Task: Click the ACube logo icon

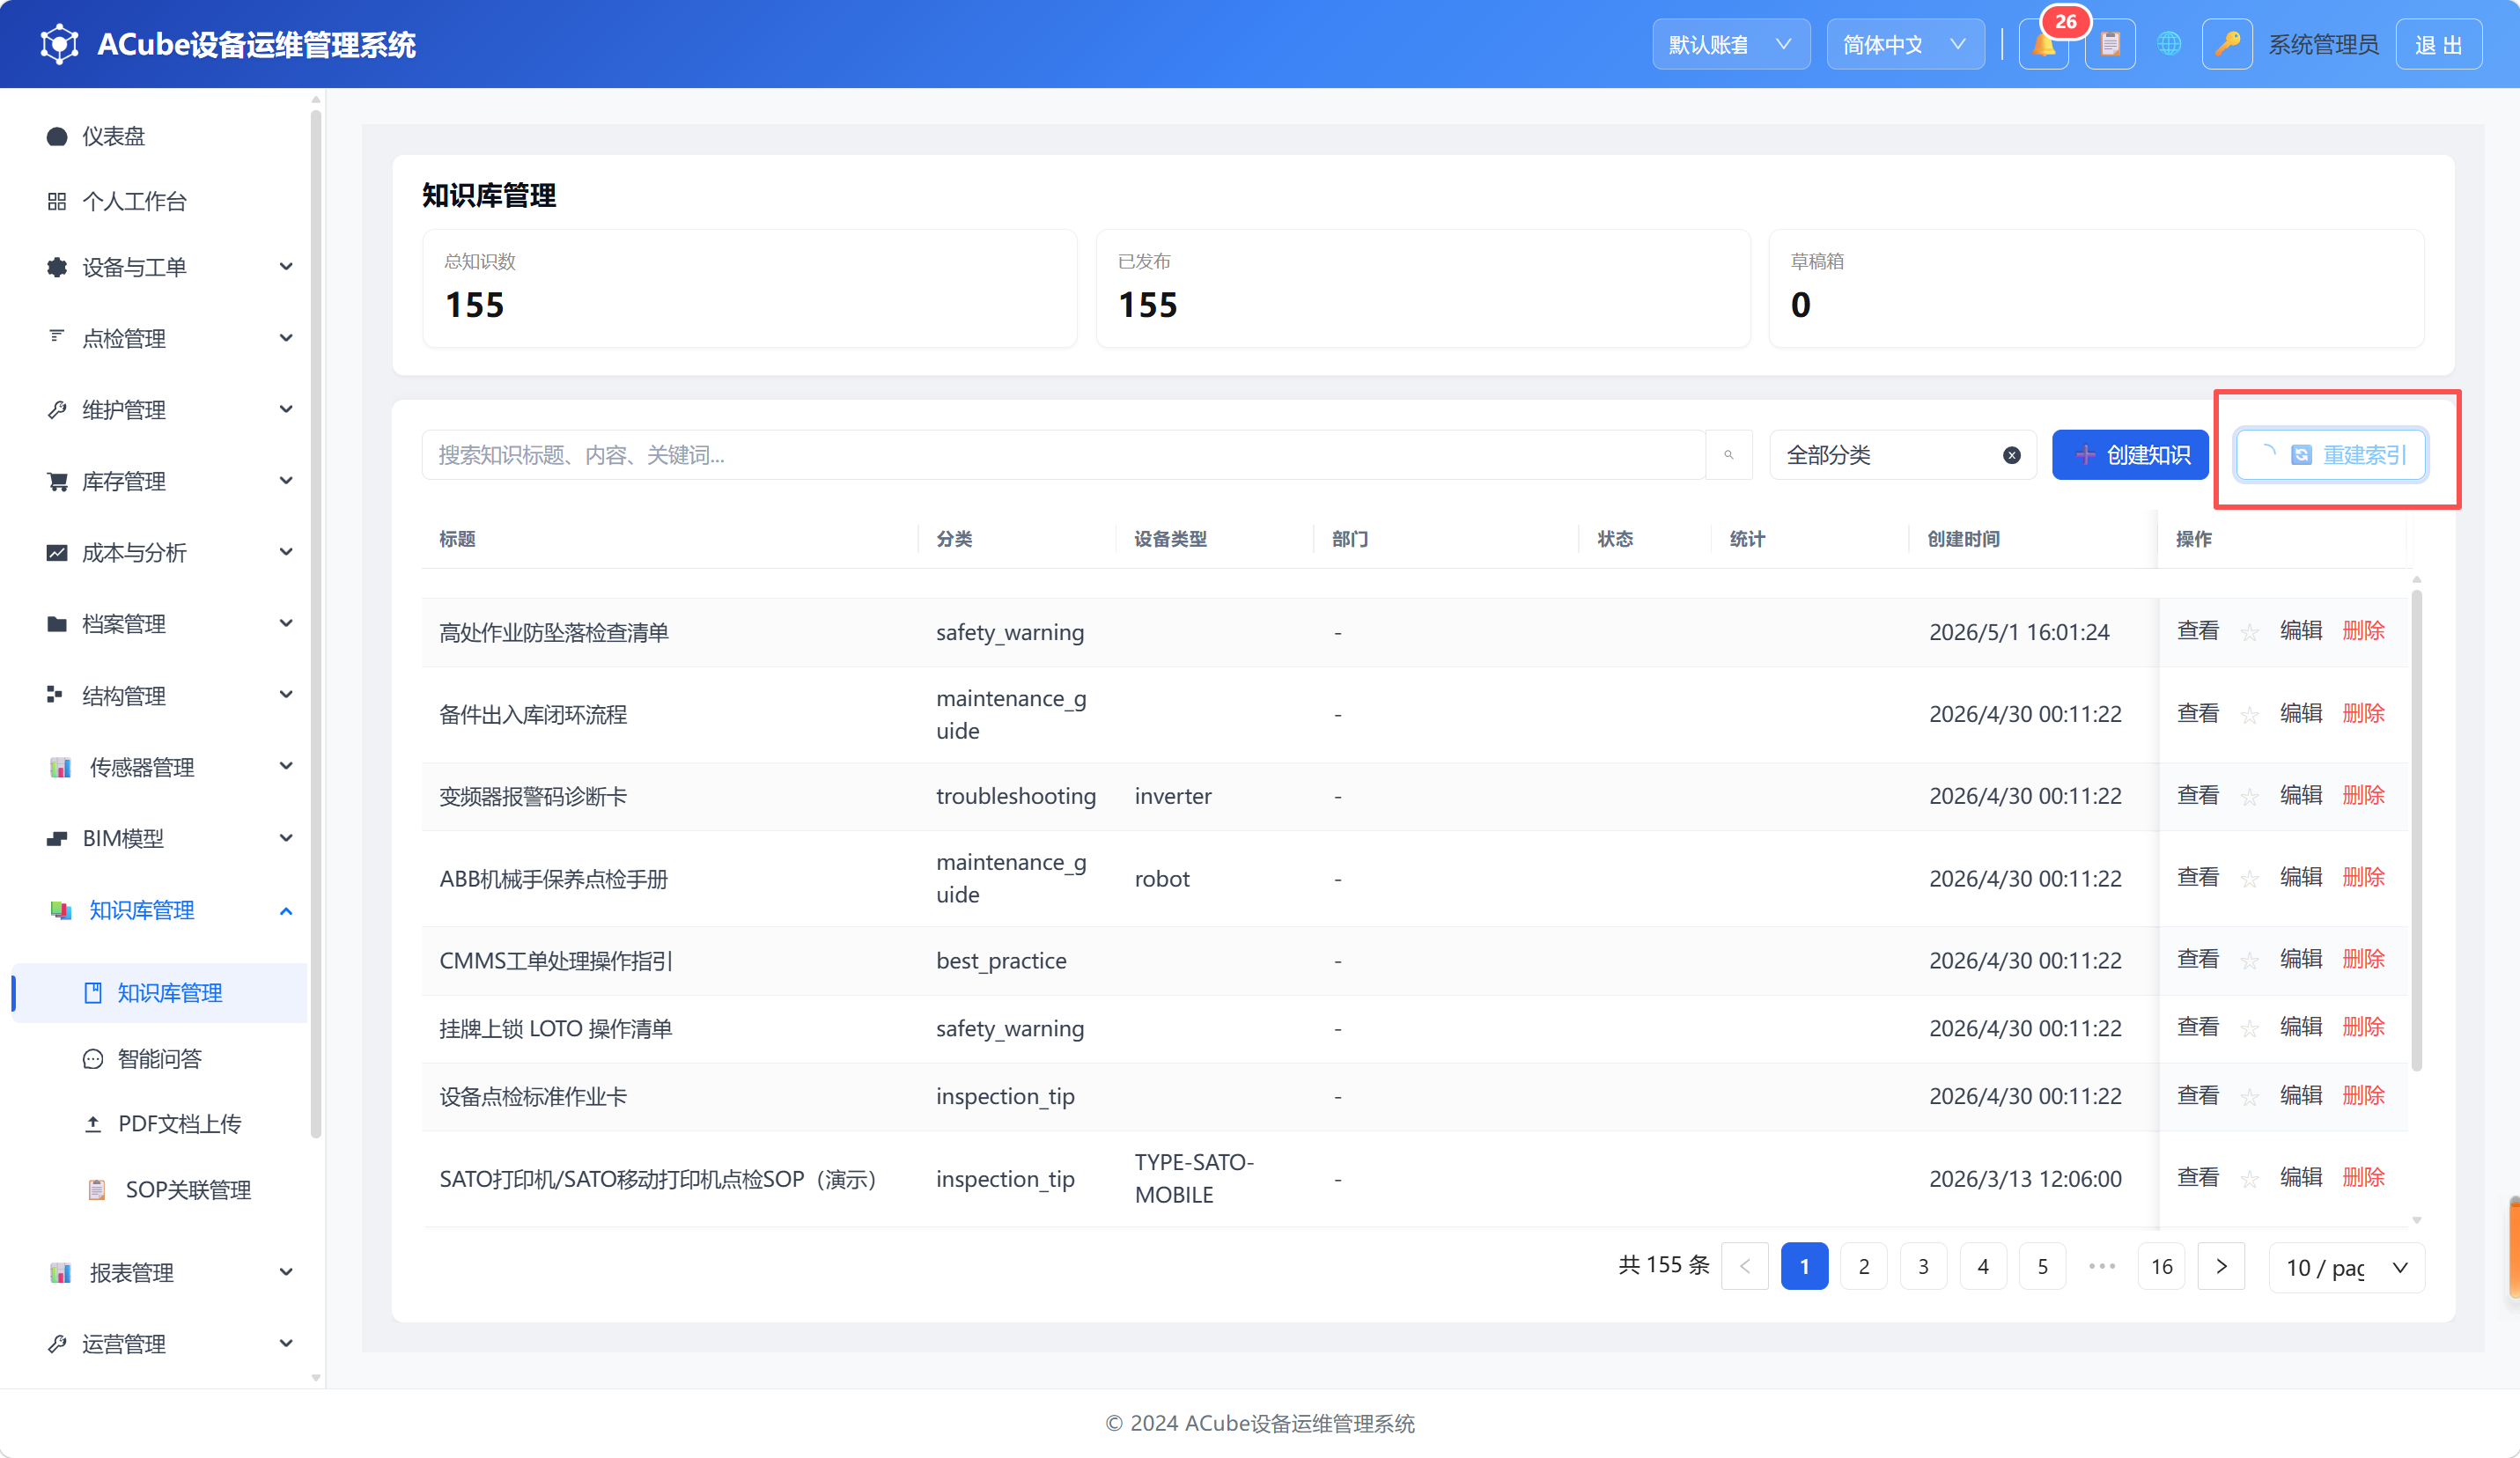Action: (59, 44)
